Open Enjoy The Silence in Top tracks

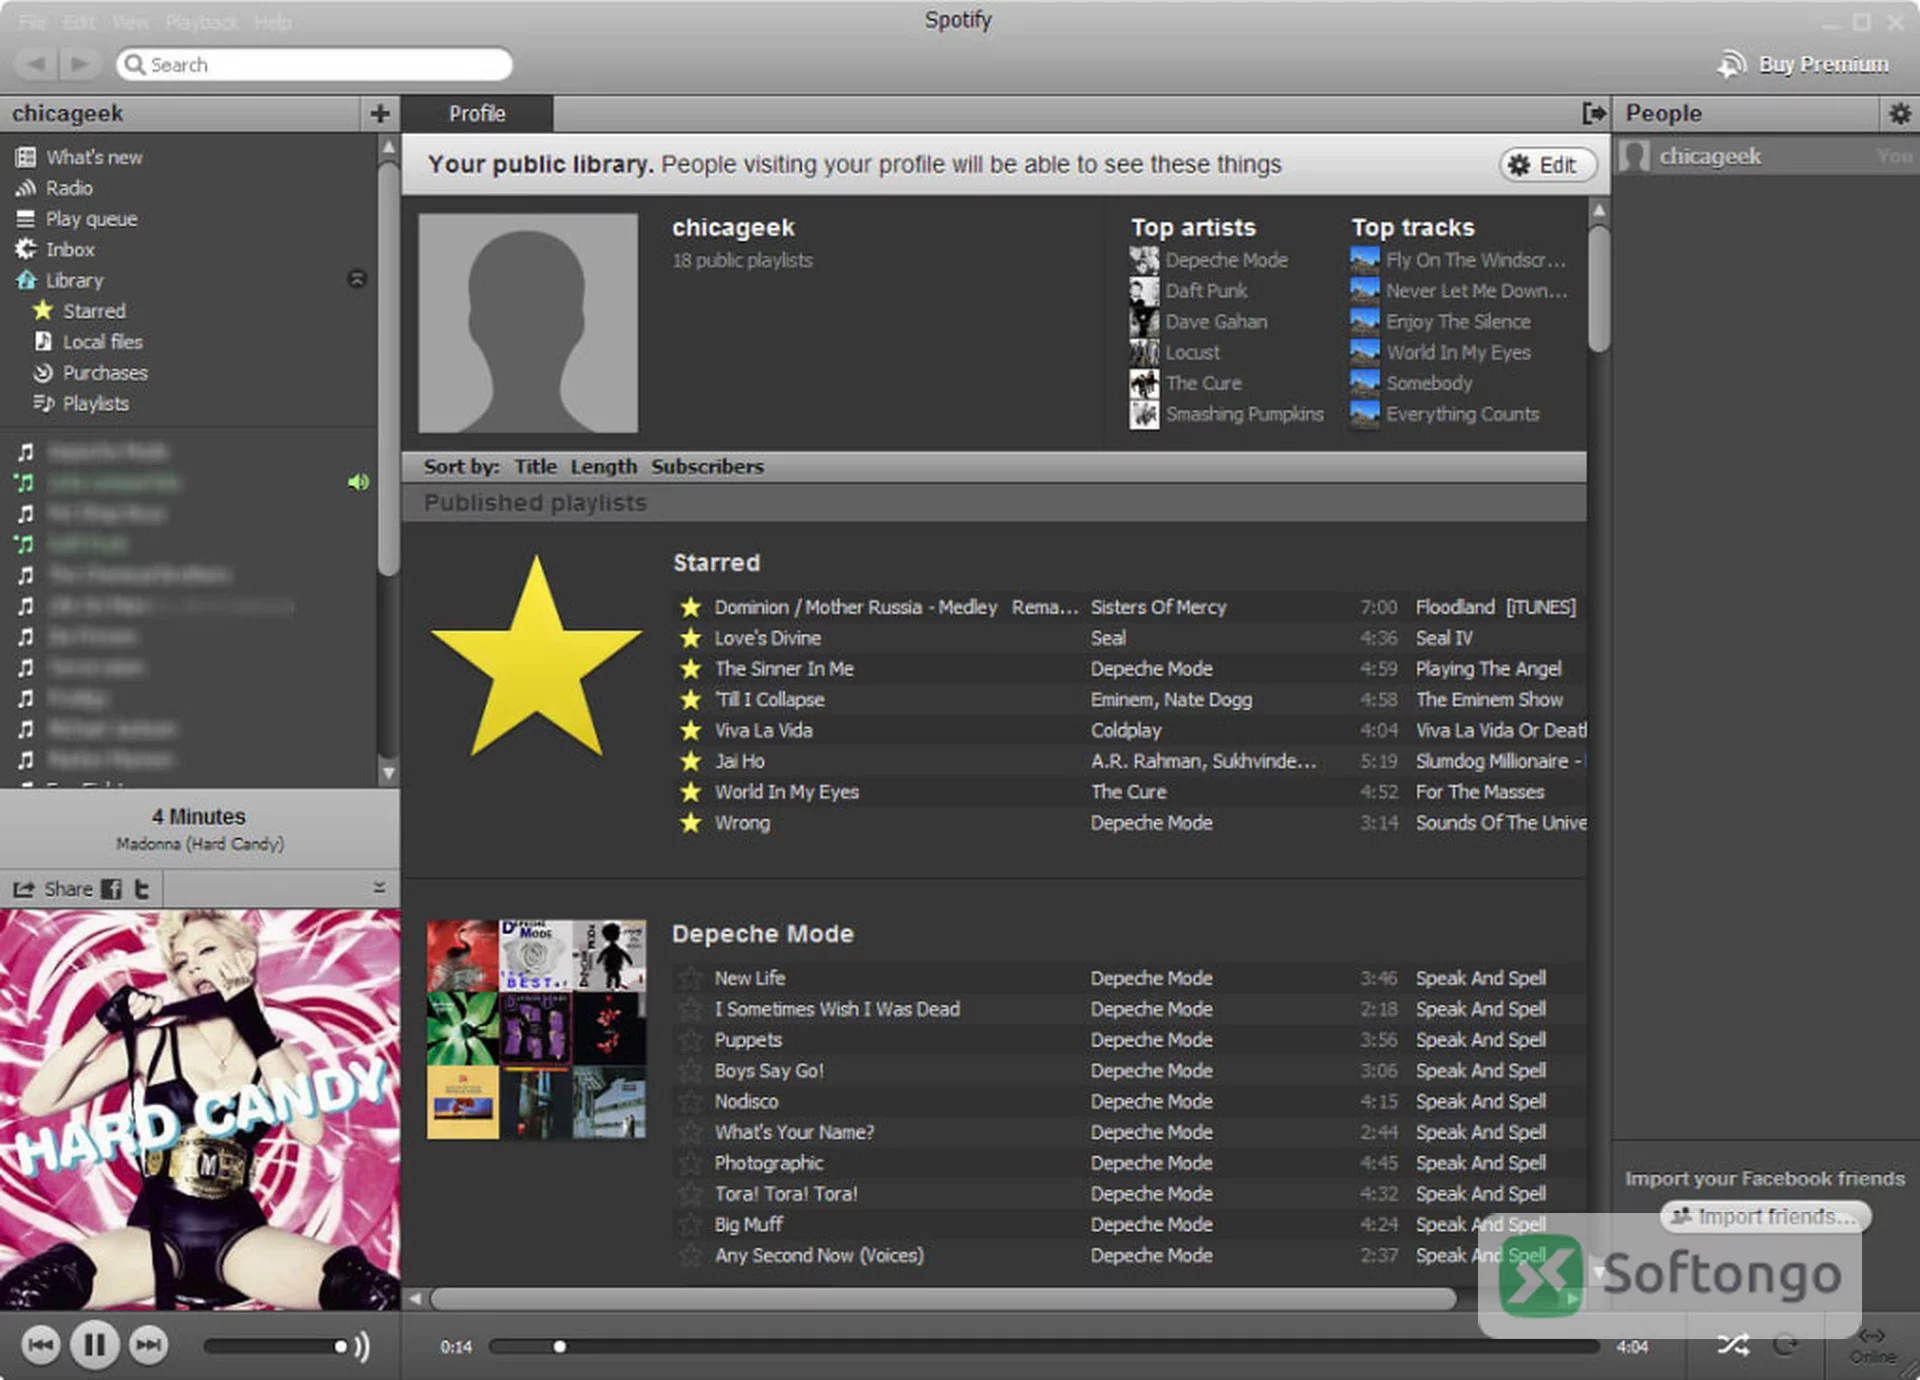click(1457, 322)
